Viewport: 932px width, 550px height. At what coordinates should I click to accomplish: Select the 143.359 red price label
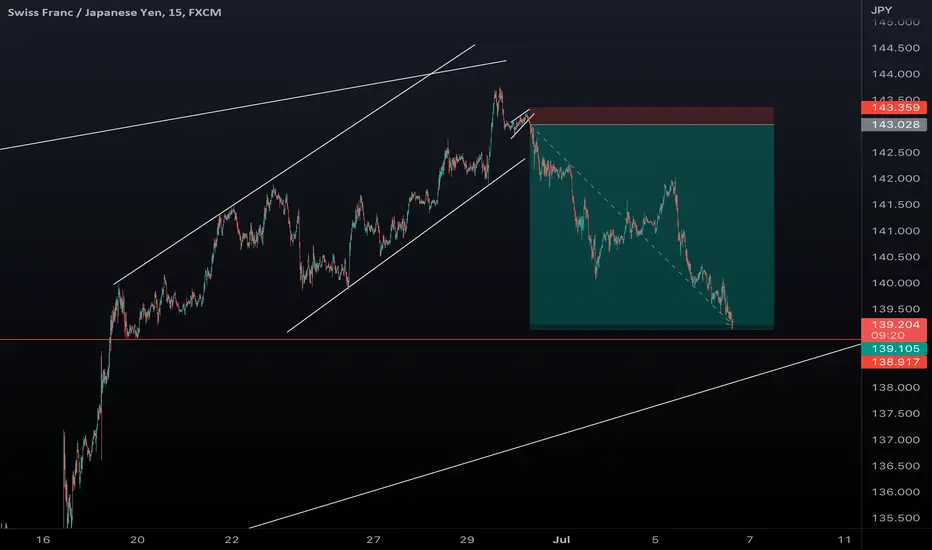(x=894, y=108)
